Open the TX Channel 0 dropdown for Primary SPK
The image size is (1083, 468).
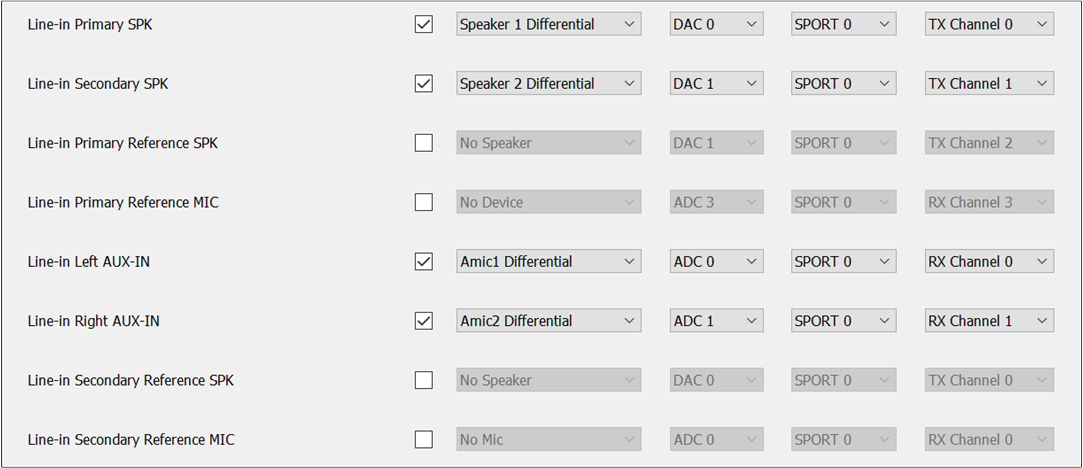click(x=989, y=24)
